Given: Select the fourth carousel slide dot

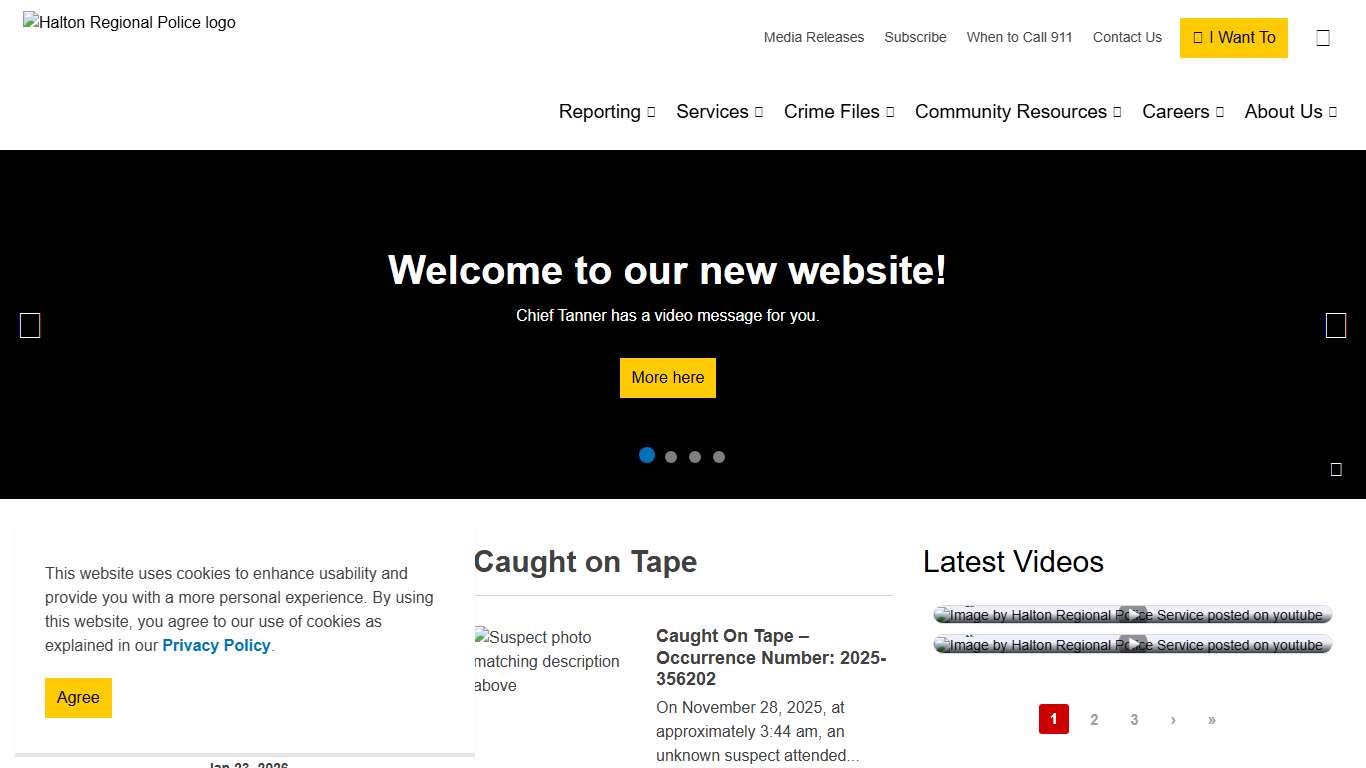Looking at the screenshot, I should coord(719,457).
